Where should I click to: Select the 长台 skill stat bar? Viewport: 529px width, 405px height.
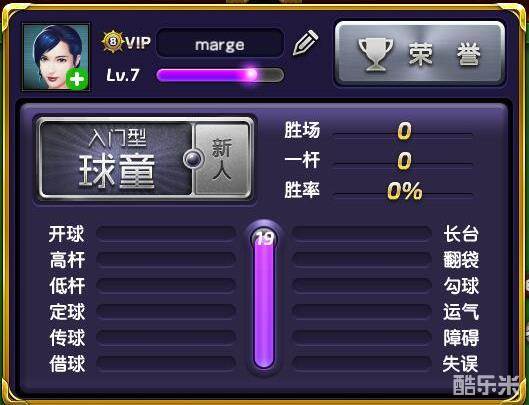(x=362, y=234)
